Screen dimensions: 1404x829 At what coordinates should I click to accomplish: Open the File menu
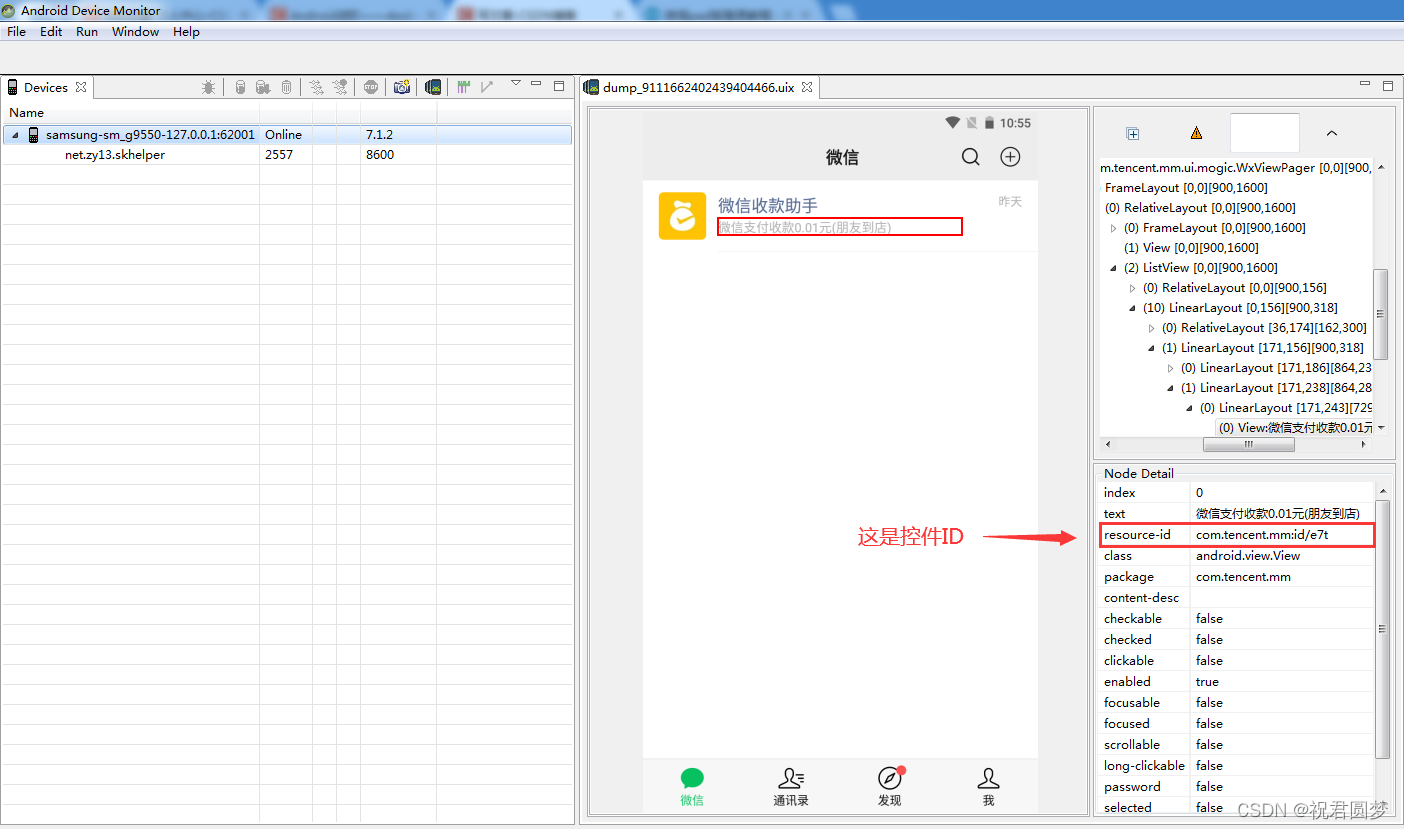point(17,32)
